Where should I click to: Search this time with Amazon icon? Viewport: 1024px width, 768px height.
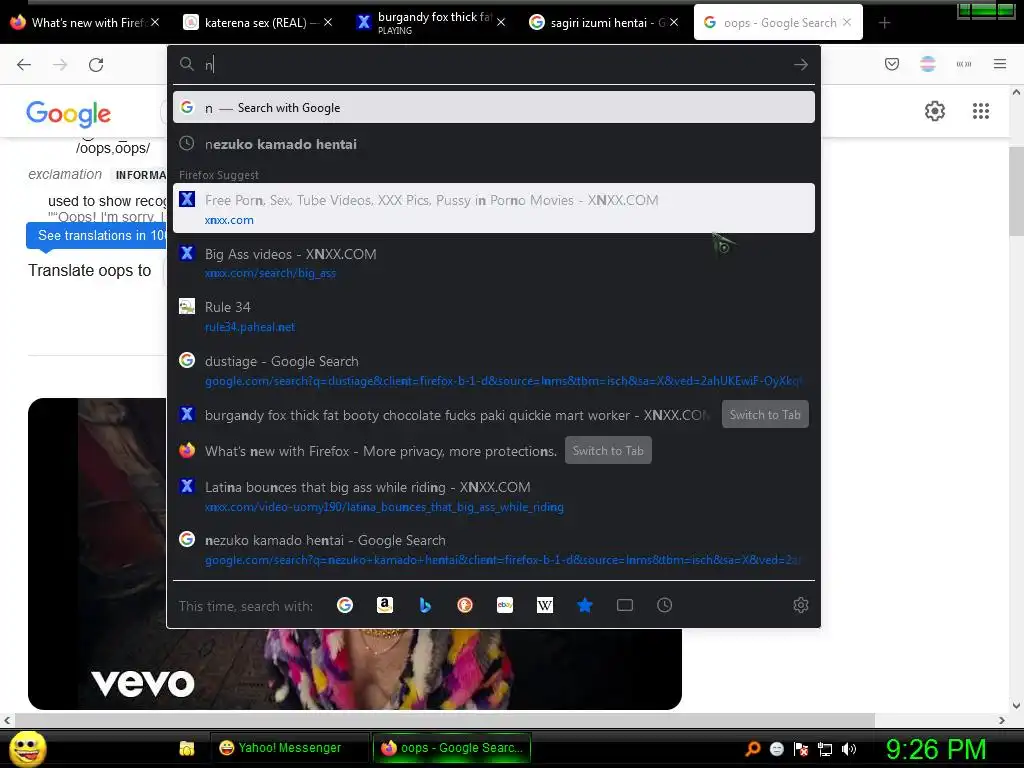pyautogui.click(x=385, y=605)
